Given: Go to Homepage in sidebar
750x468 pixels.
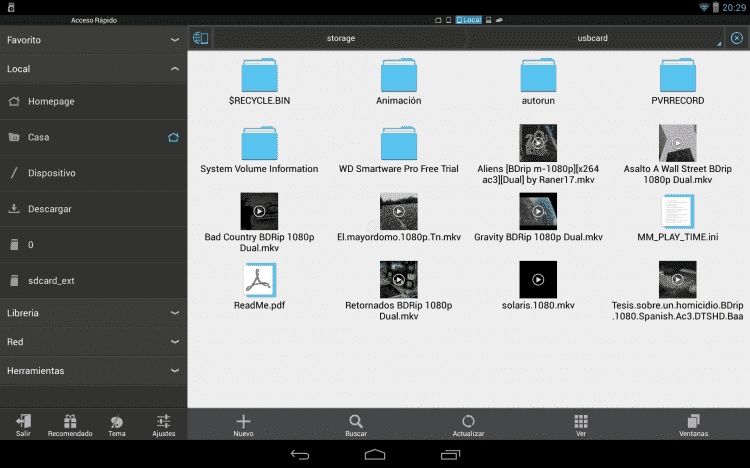Looking at the screenshot, I should pos(93,101).
